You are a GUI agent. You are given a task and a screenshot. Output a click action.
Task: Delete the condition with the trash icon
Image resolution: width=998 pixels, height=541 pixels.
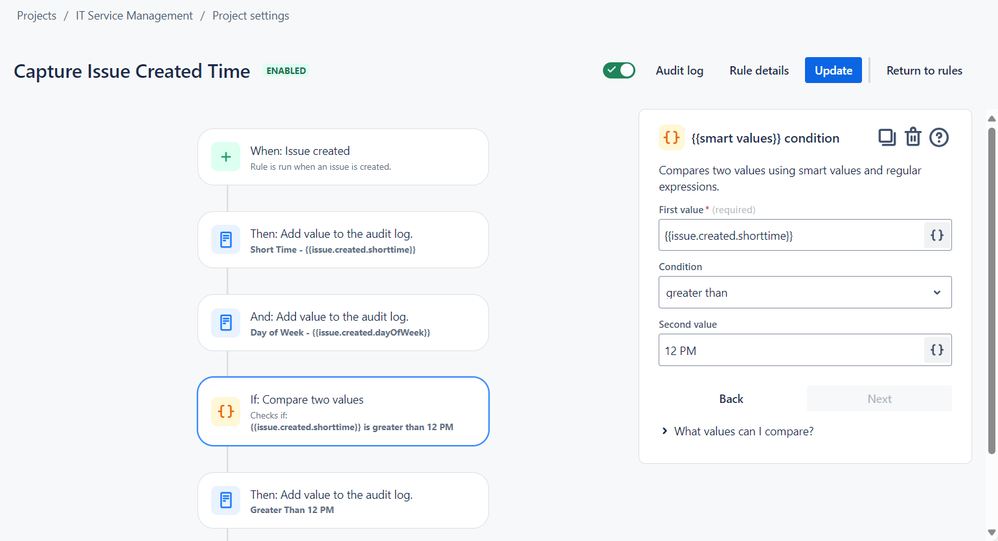(913, 137)
